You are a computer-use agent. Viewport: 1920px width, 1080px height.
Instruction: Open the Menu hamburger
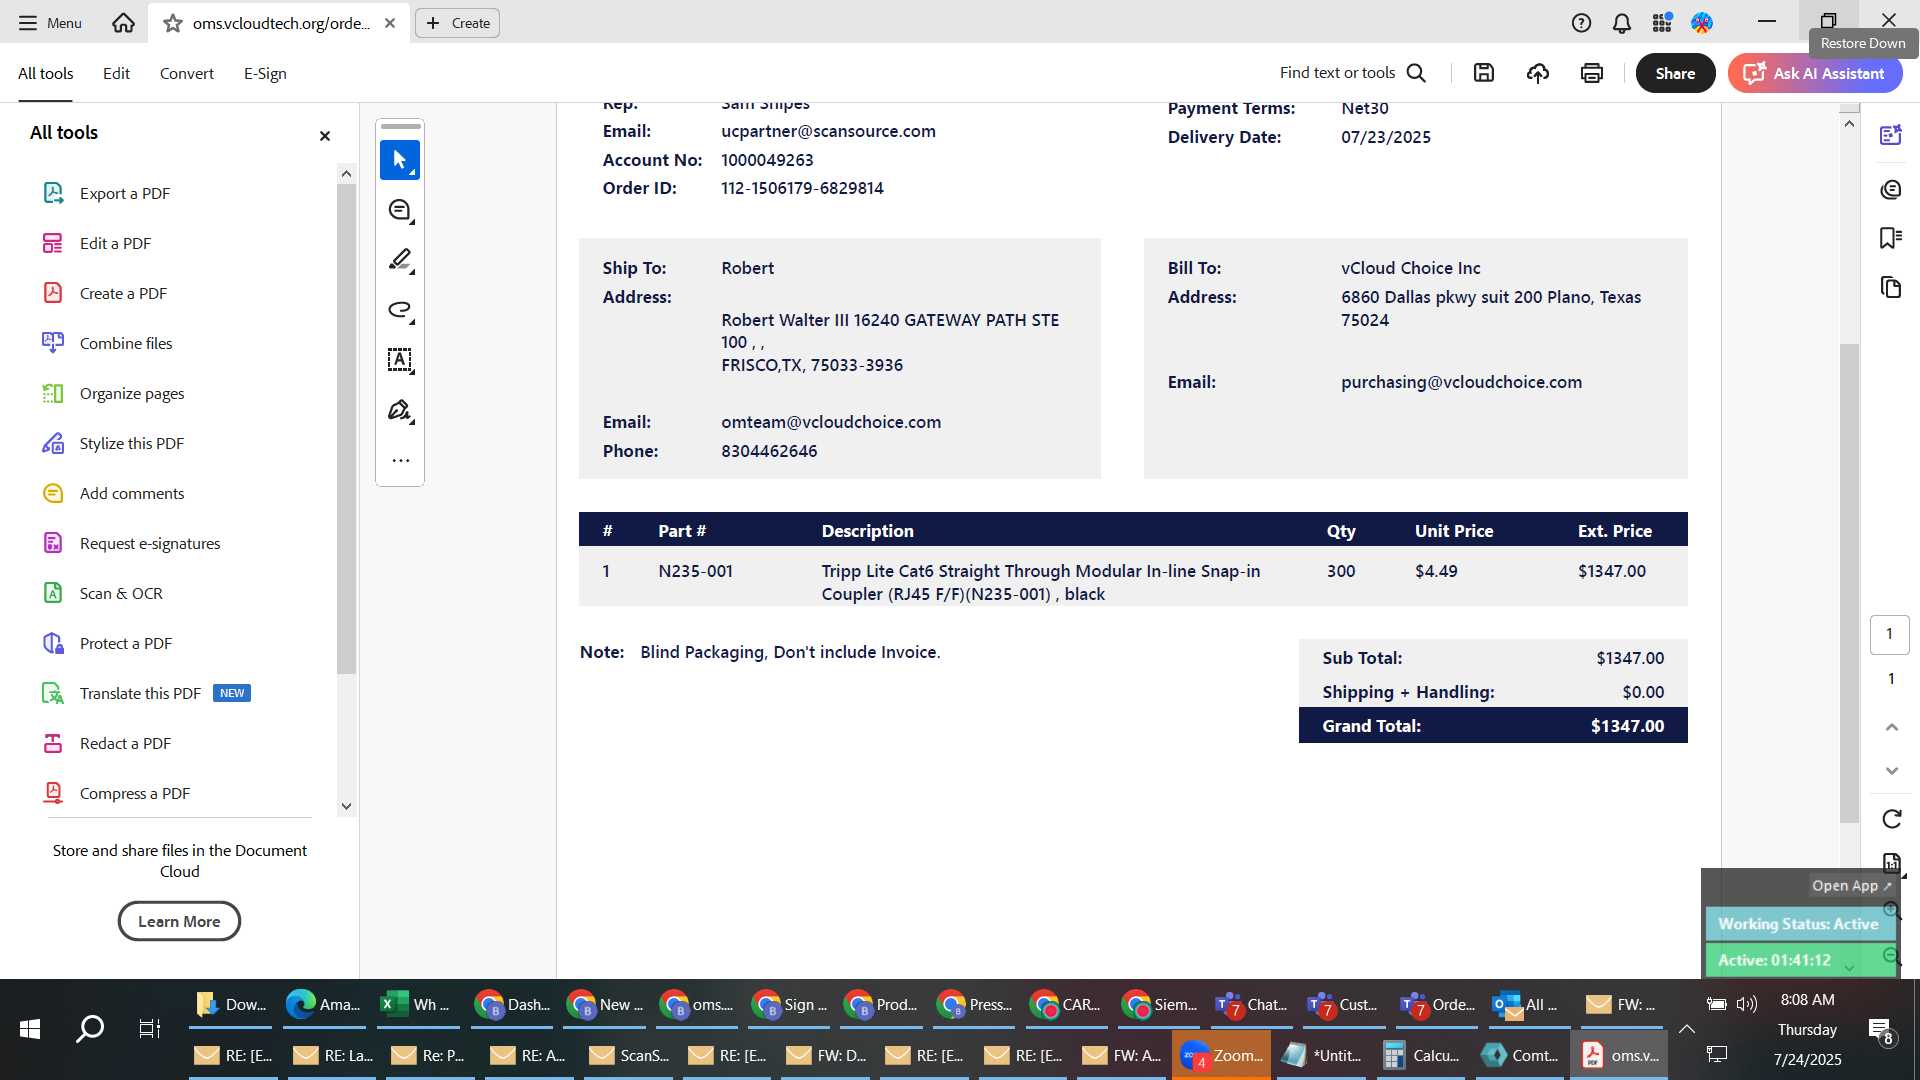[50, 23]
